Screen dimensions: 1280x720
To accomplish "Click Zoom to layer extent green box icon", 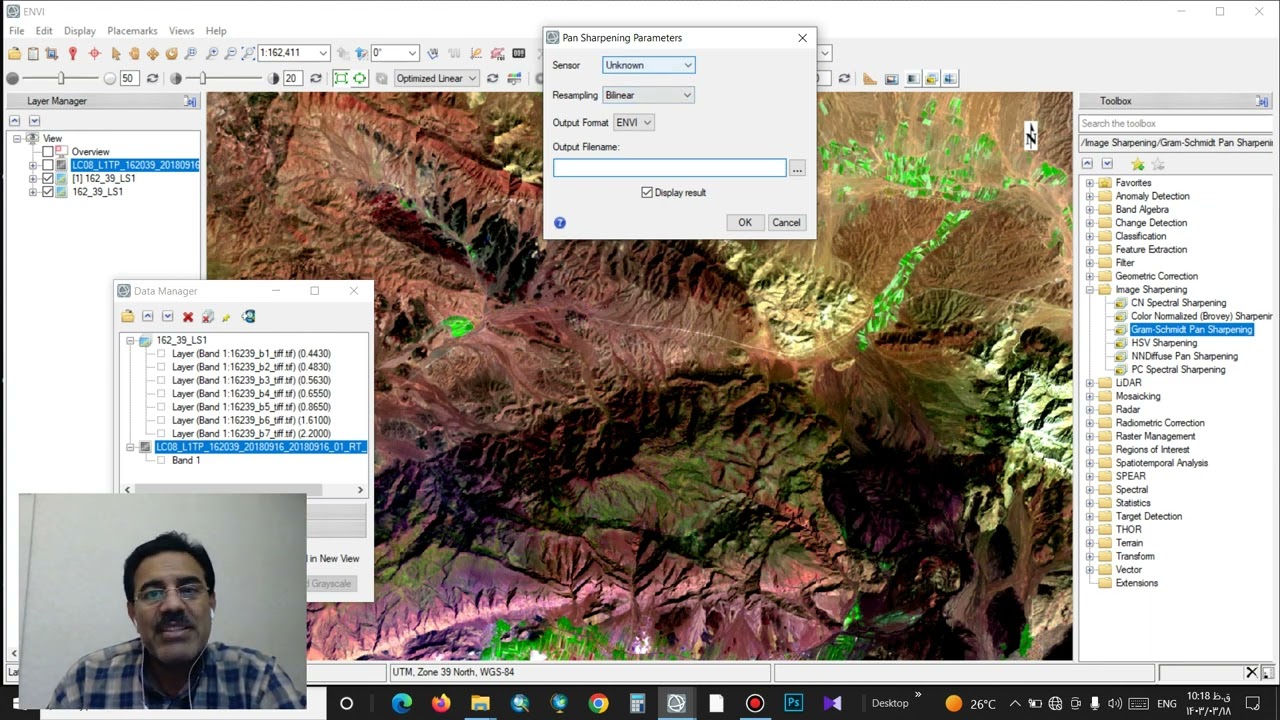I will (341, 78).
